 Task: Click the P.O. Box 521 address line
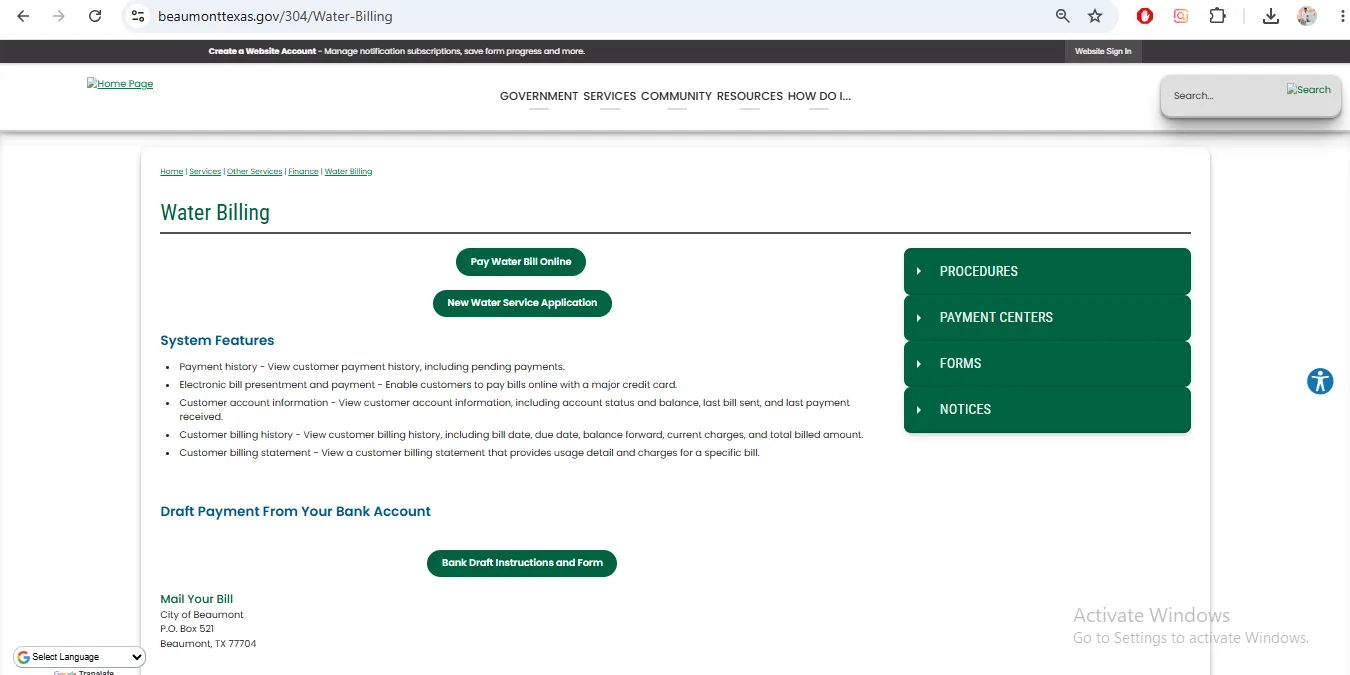coord(187,629)
